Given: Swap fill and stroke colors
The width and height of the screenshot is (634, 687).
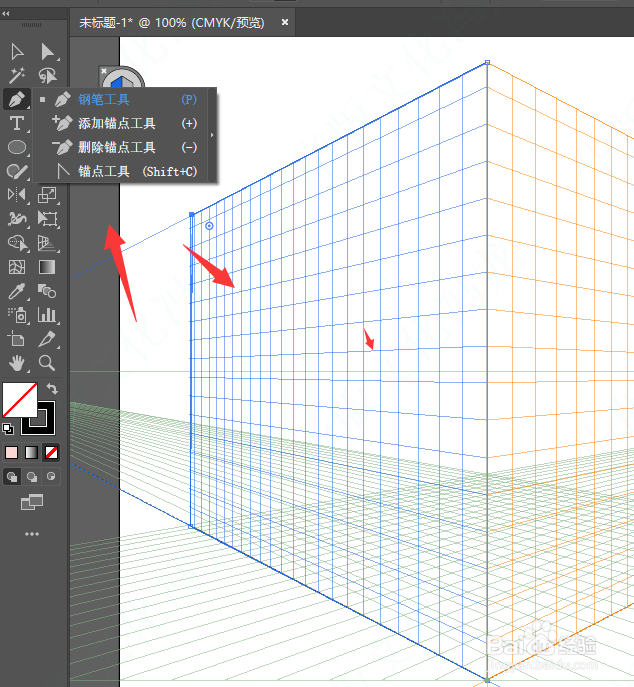Looking at the screenshot, I should [52, 389].
